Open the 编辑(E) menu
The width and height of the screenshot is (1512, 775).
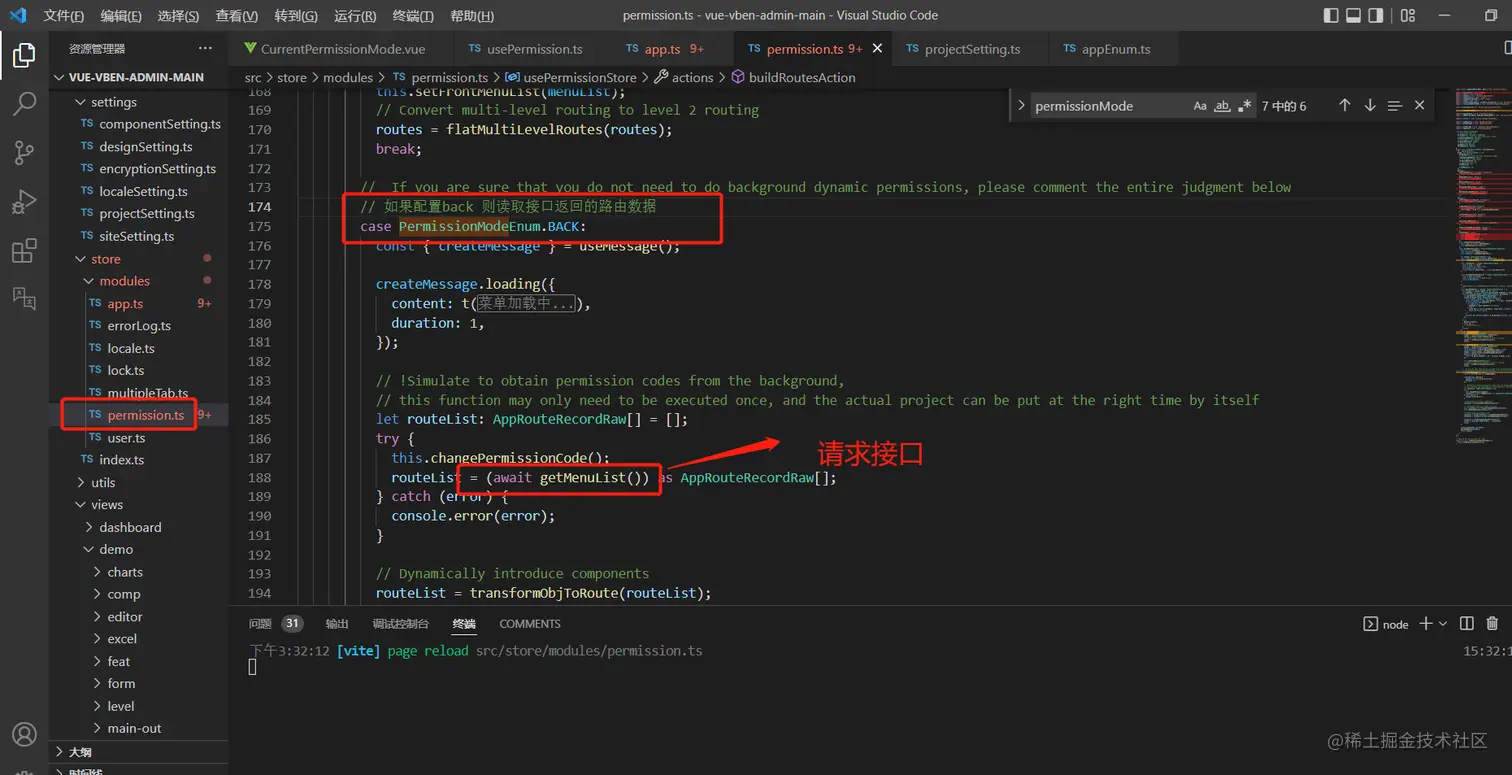pyautogui.click(x=121, y=16)
